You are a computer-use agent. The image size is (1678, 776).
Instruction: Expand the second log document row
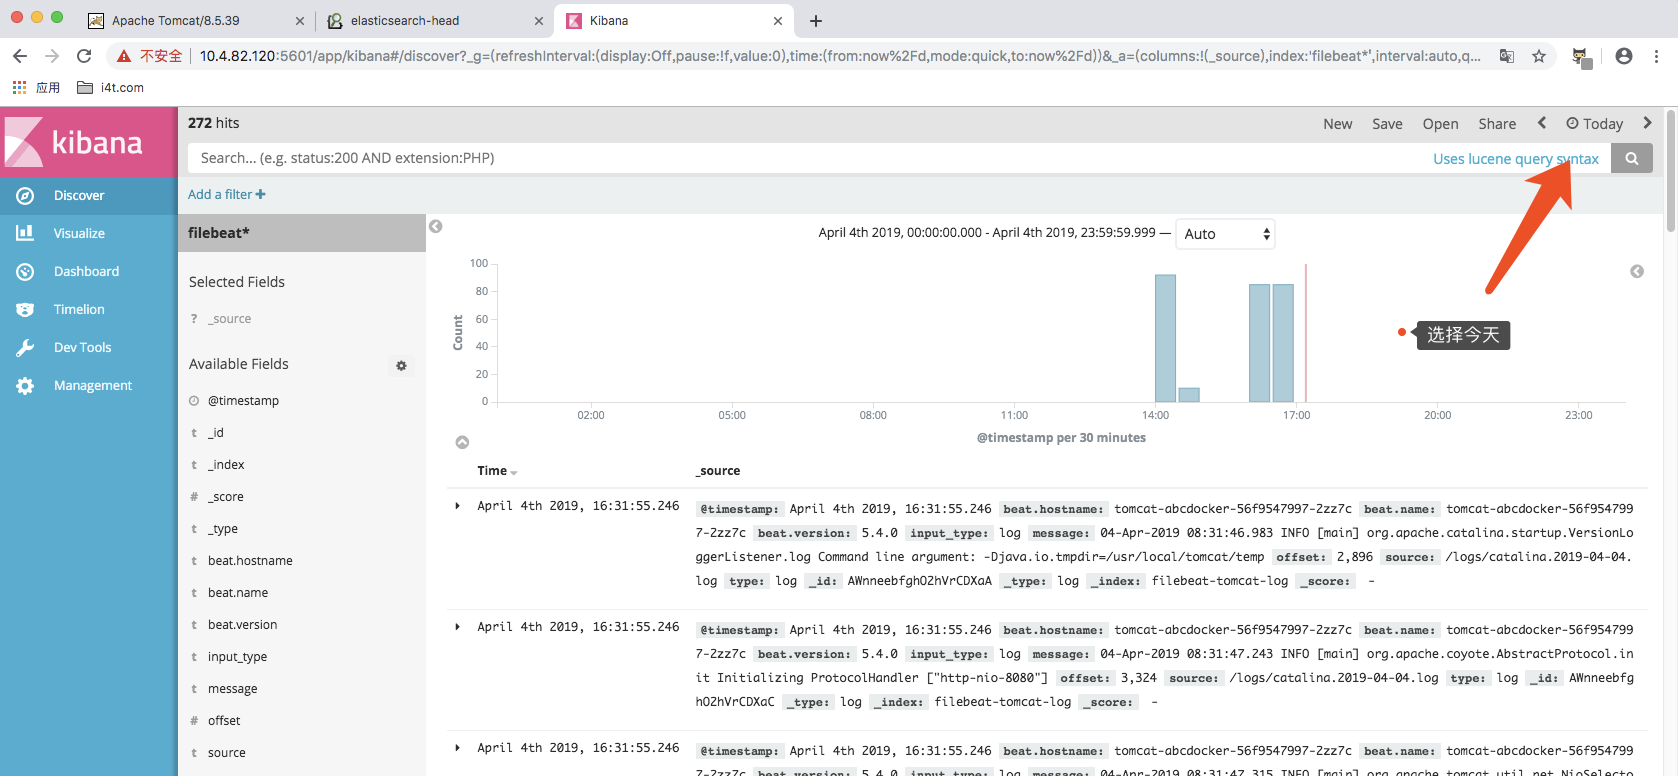point(458,627)
